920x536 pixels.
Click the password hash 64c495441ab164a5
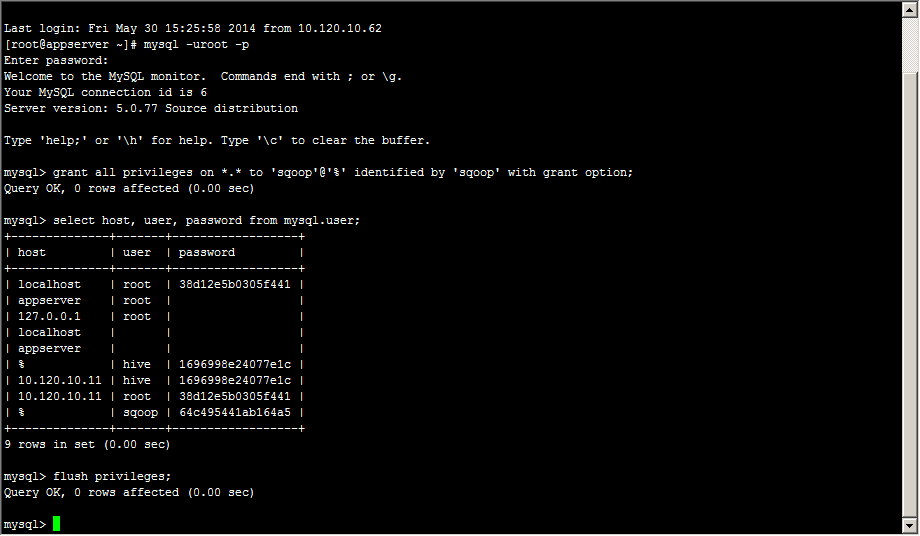235,412
